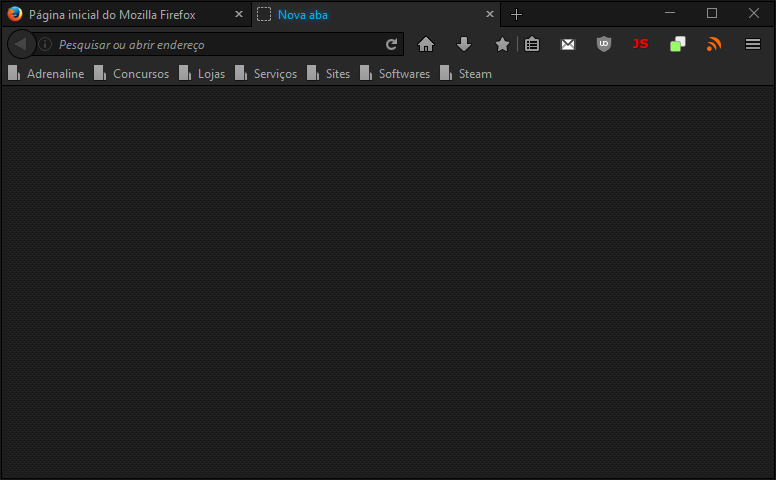
Task: Show site info via the info icon
Action: tap(45, 45)
